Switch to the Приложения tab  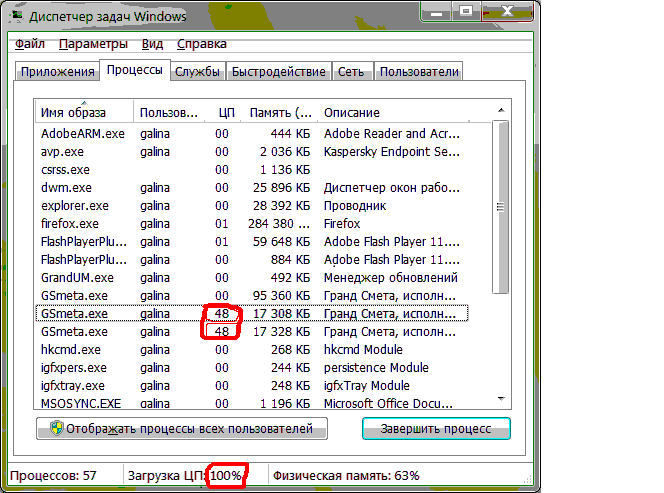tap(56, 72)
